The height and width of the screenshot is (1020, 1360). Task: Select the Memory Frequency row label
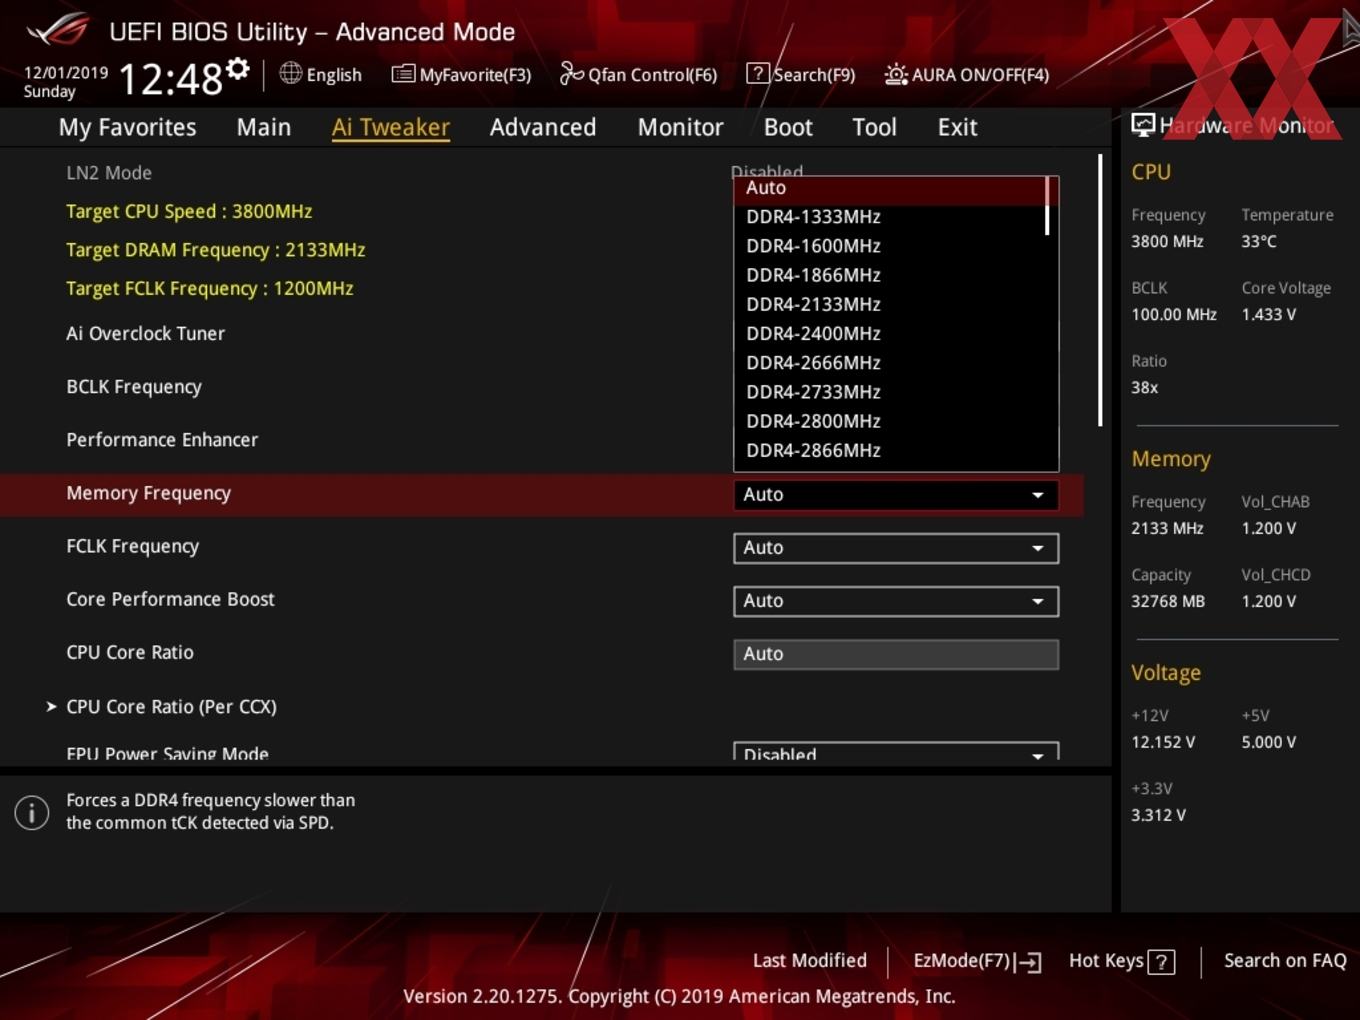[x=148, y=493]
